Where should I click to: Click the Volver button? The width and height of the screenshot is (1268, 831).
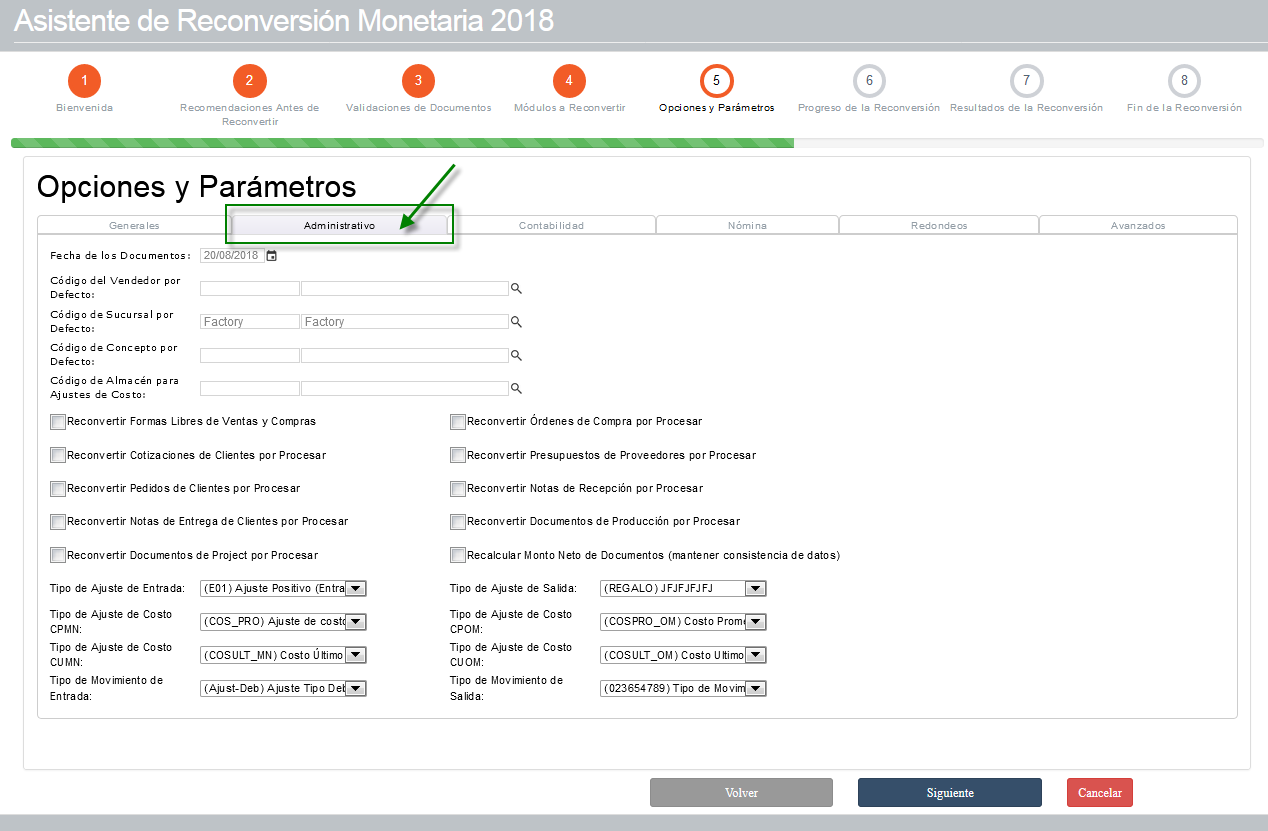pyautogui.click(x=741, y=793)
